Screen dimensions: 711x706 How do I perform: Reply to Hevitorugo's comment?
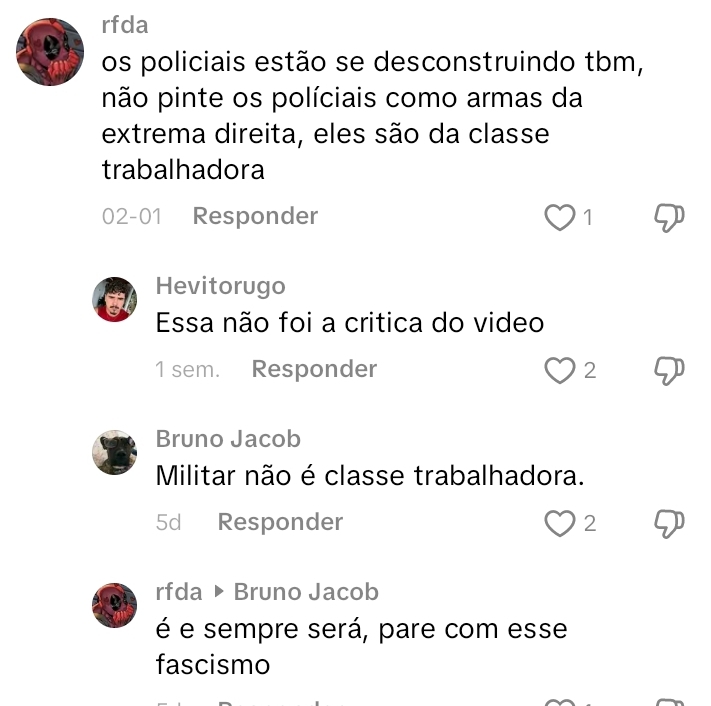click(314, 369)
